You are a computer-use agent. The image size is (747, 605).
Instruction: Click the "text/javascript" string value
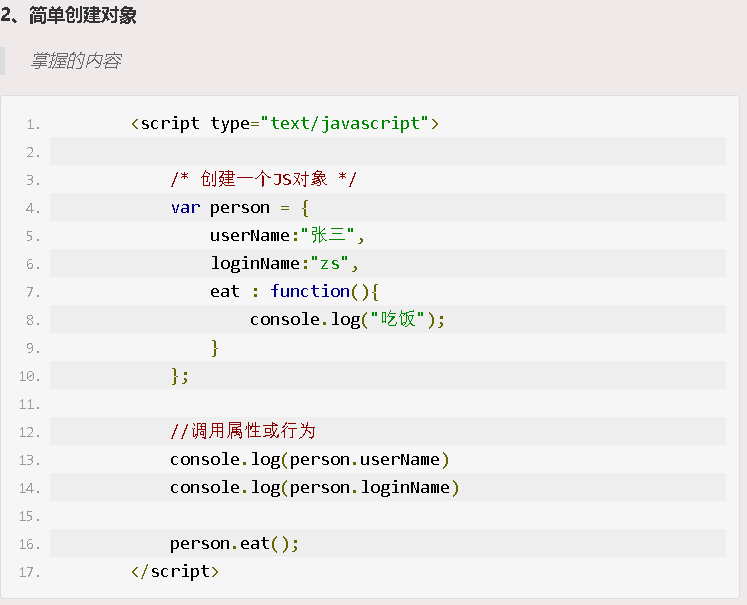pos(345,123)
